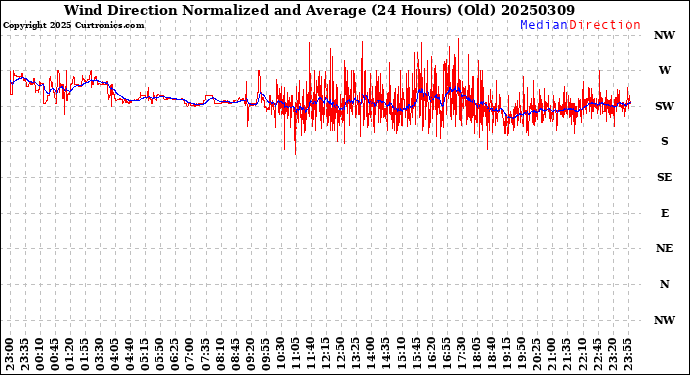The width and height of the screenshot is (690, 375).
Task: Click the W direction axis label
Action: (x=664, y=70)
